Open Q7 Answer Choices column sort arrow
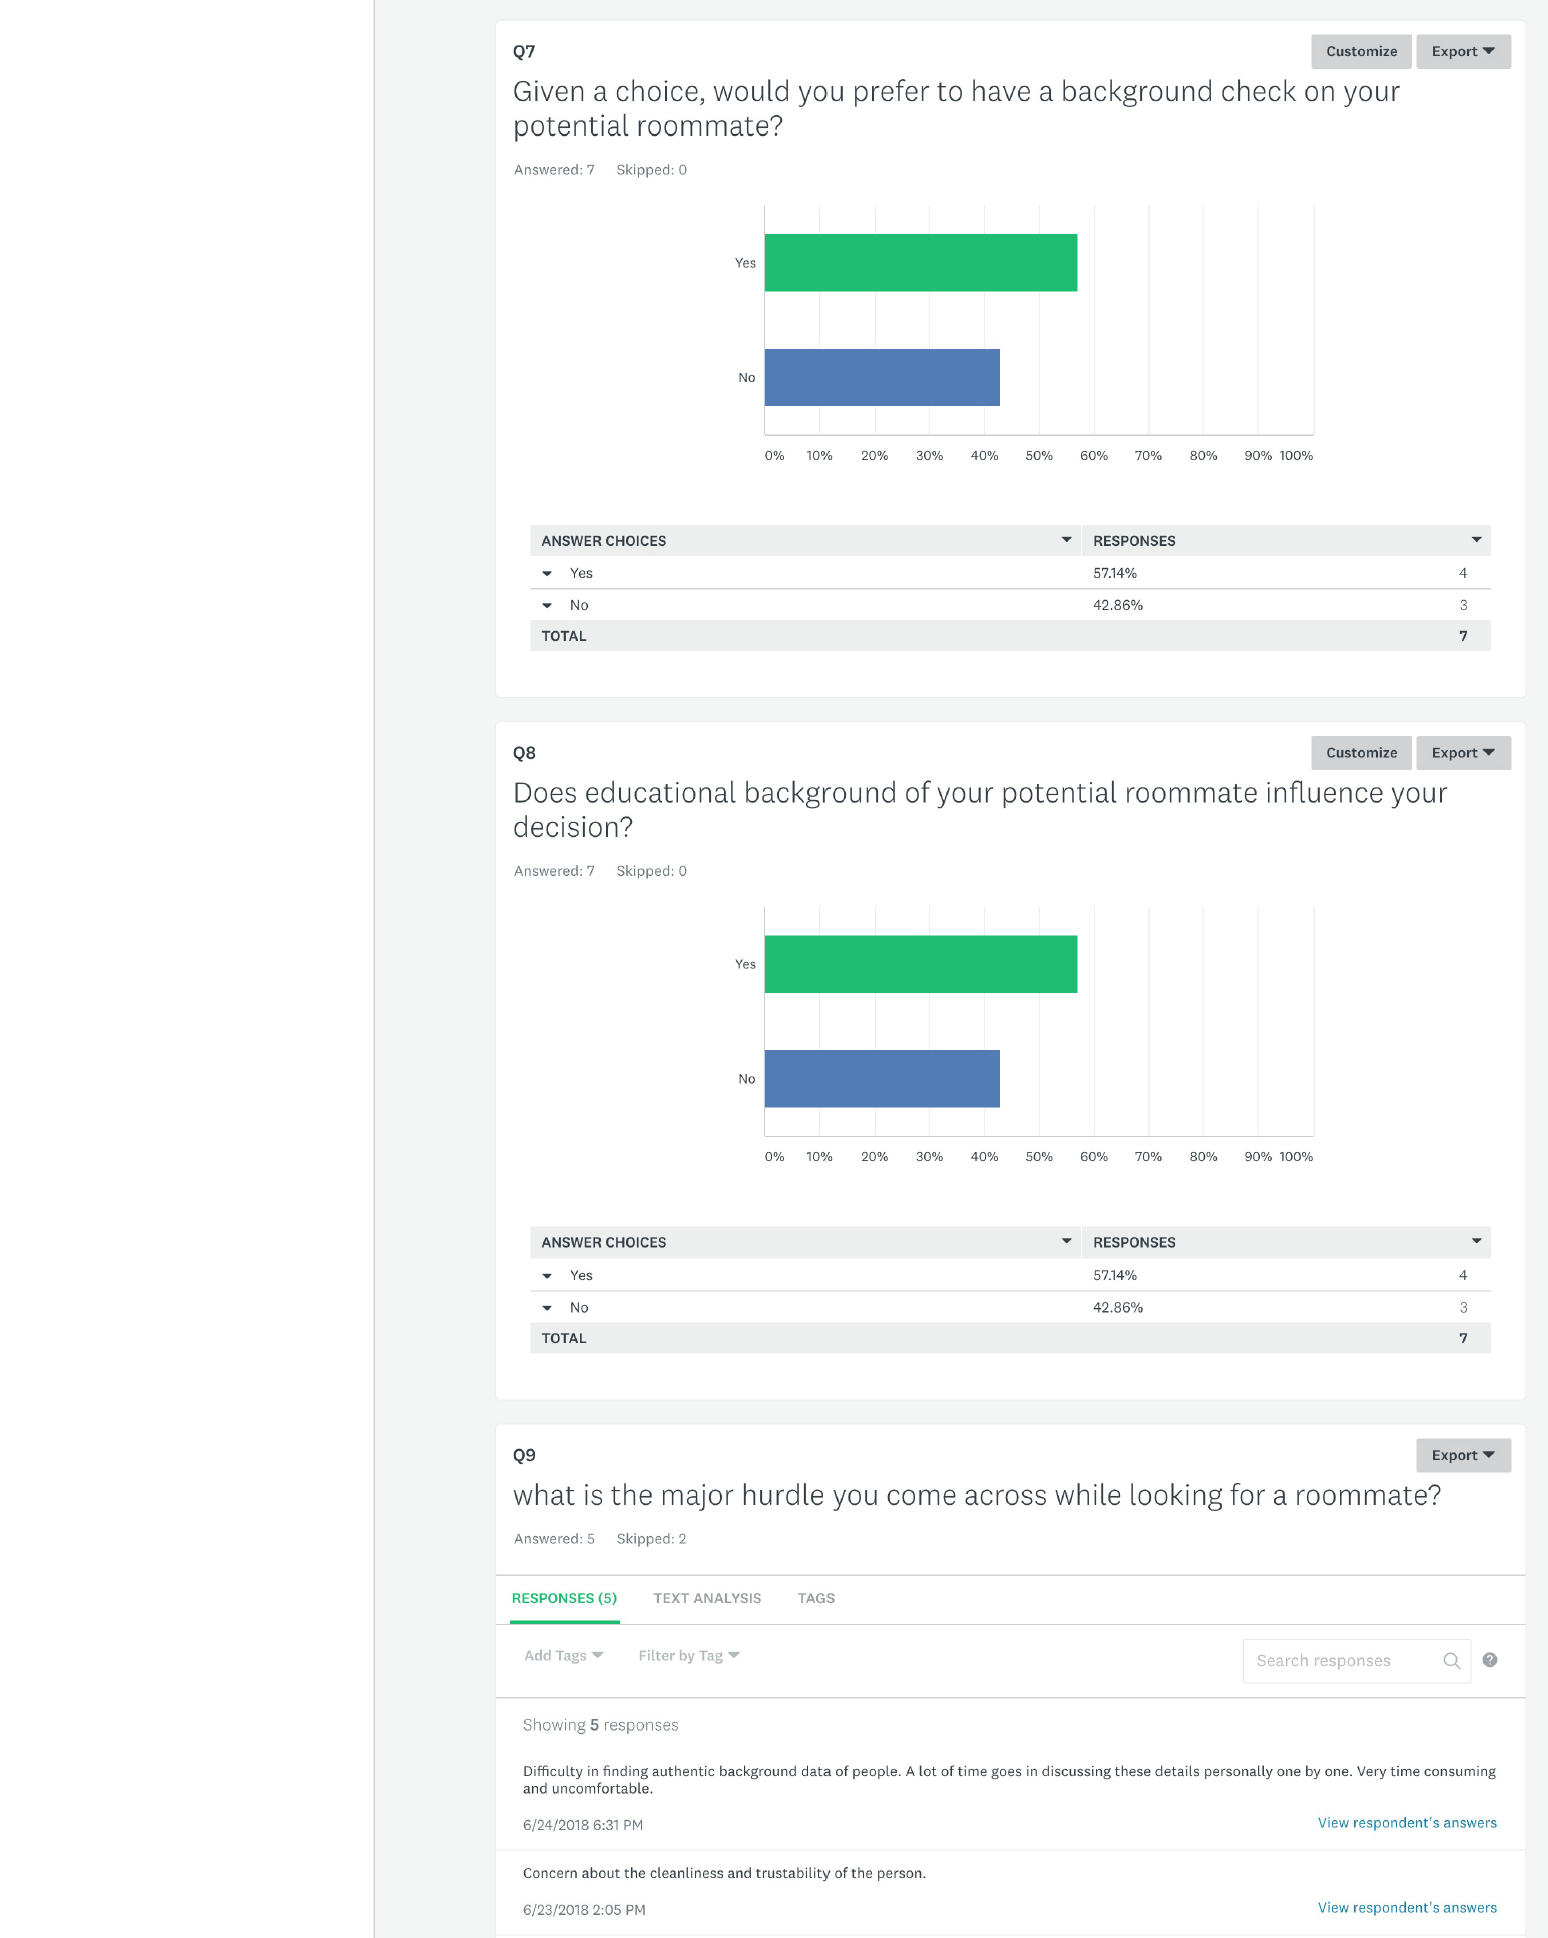This screenshot has width=1548, height=1938. coord(1066,540)
